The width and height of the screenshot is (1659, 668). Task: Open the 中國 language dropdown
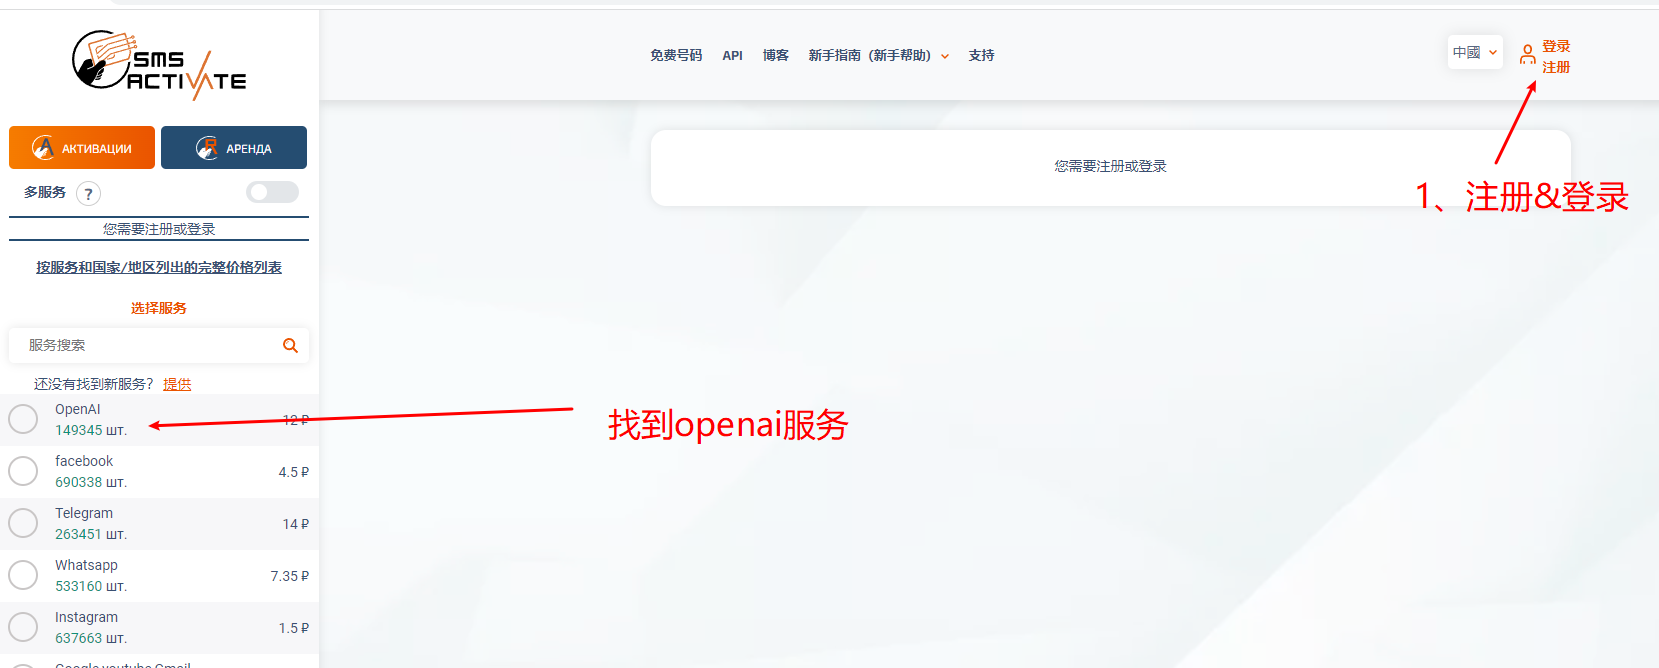coord(1475,52)
